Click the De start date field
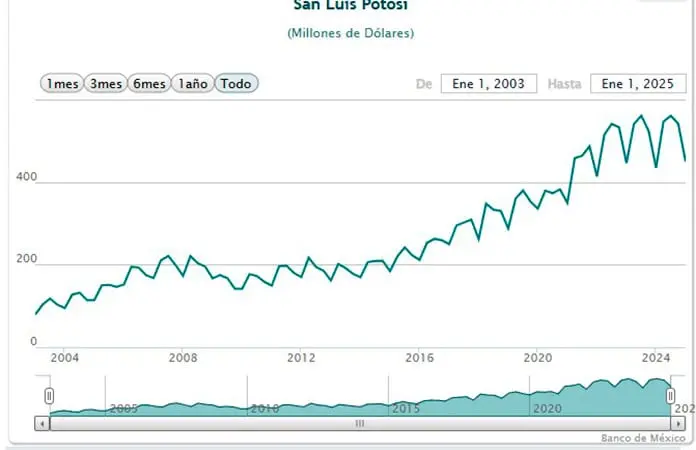This screenshot has height=450, width=696. pyautogui.click(x=489, y=84)
